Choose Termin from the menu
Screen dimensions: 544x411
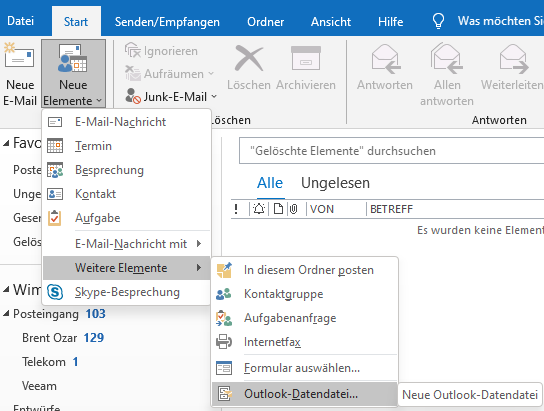(127, 146)
